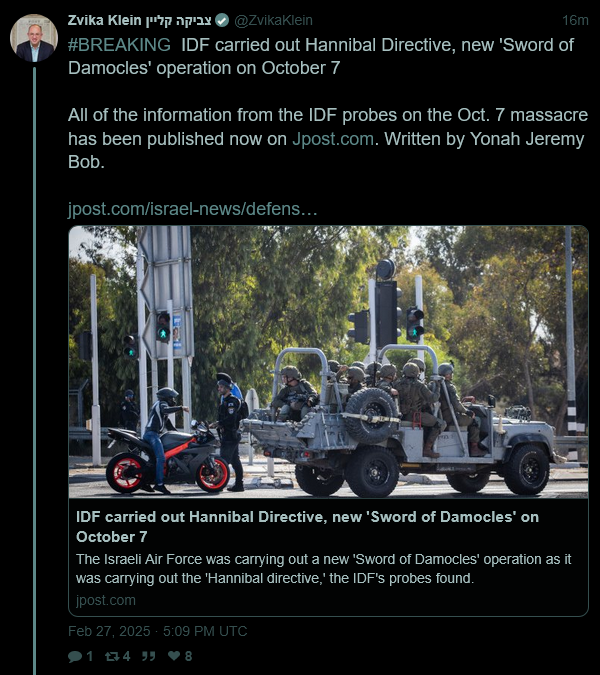Click the quote marks icon
This screenshot has width=600, height=675.
[148, 656]
